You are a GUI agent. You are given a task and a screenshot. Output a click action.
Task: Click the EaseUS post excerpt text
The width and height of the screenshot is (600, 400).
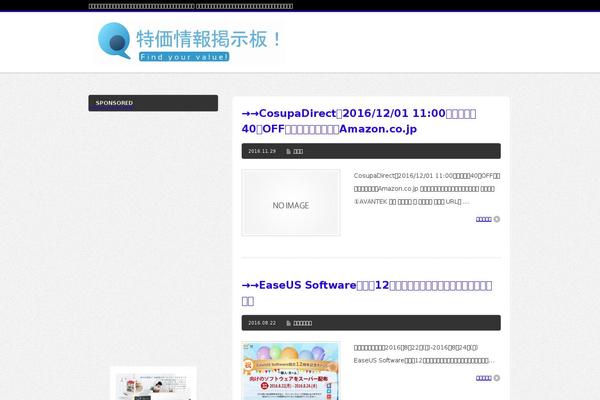click(x=424, y=354)
